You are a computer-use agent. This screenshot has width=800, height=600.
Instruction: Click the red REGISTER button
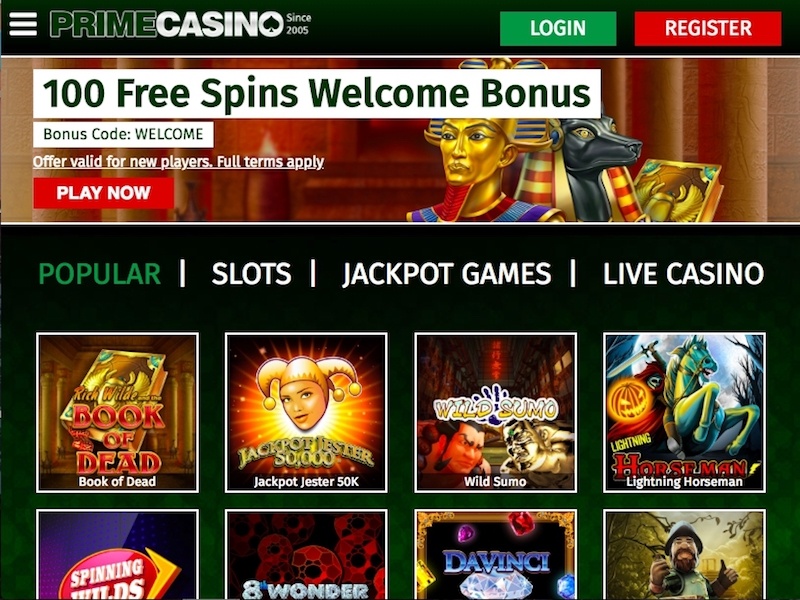[x=708, y=29]
